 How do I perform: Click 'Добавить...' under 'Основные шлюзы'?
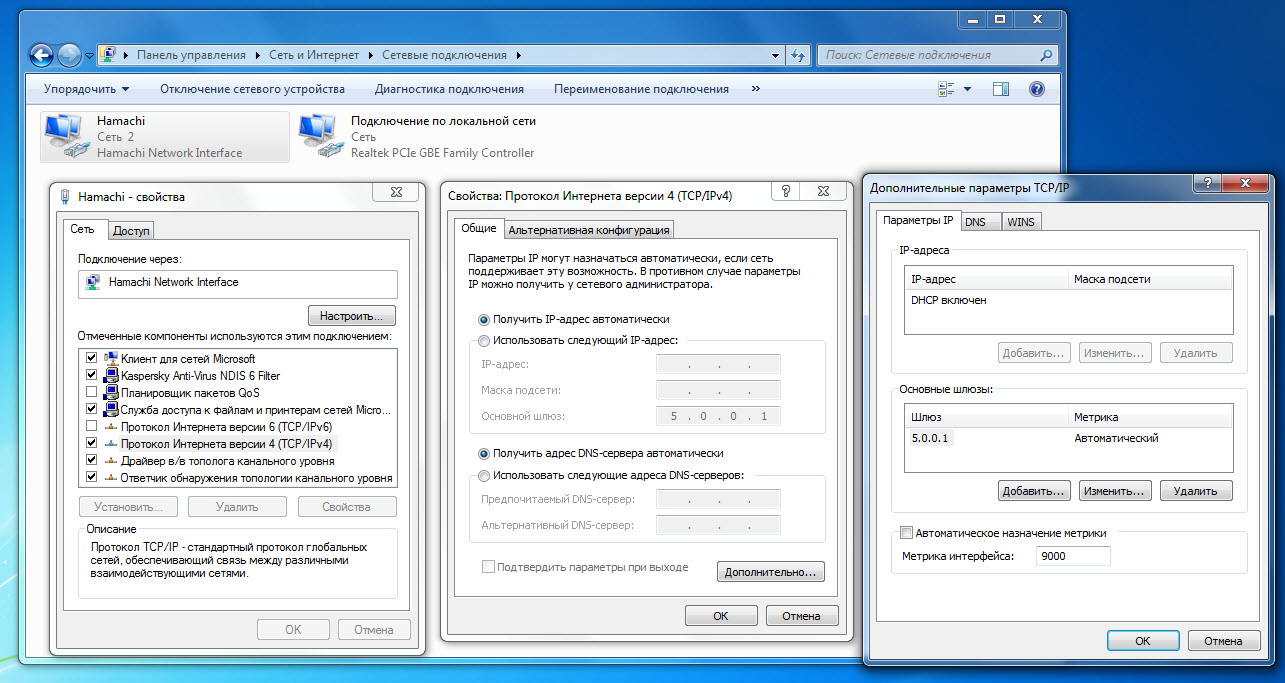coord(1034,491)
